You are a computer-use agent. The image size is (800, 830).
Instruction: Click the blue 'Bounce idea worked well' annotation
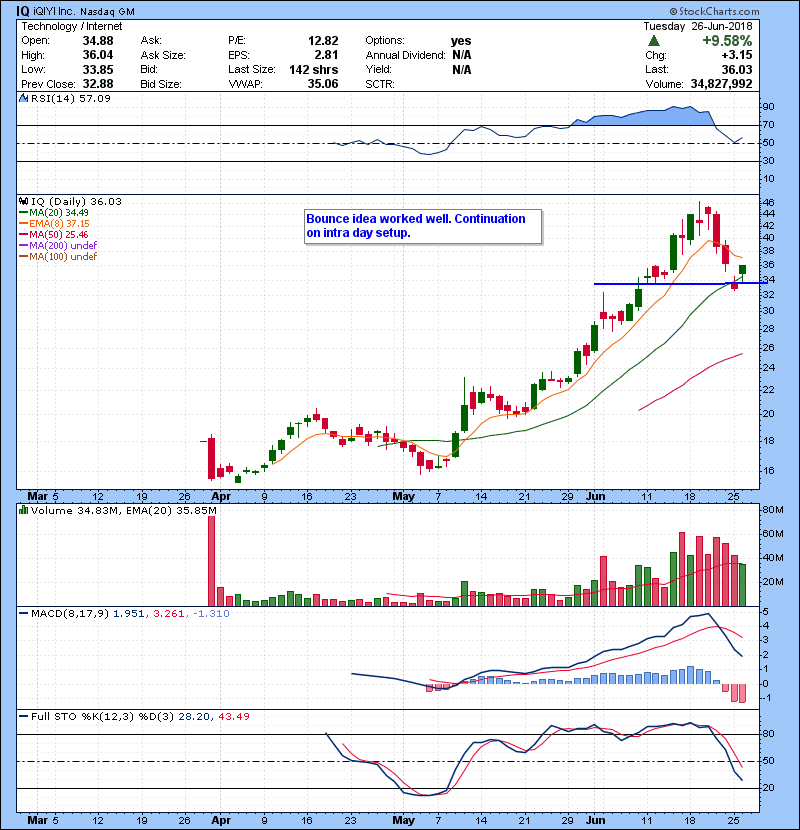click(423, 226)
